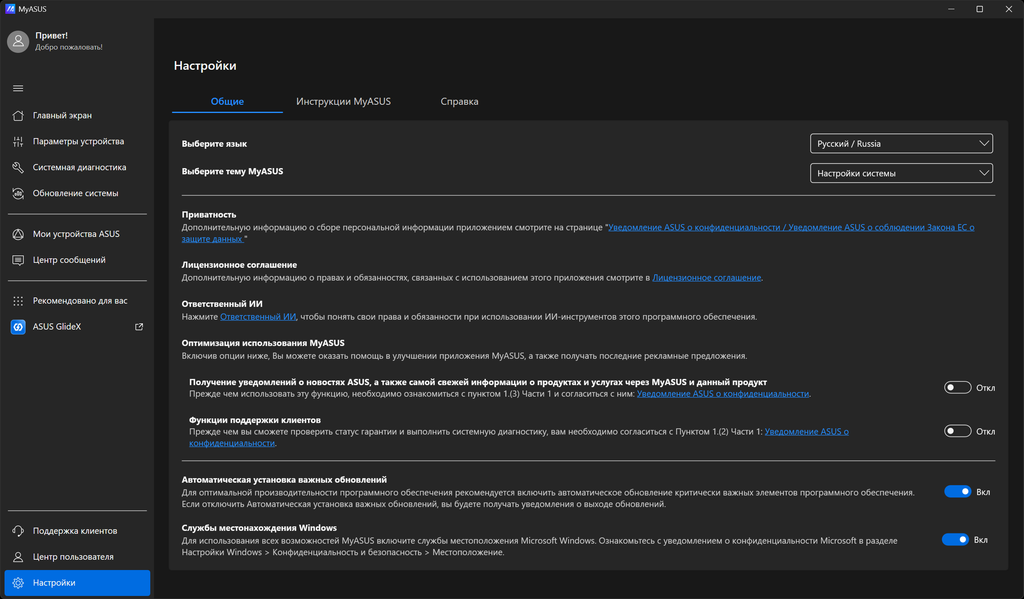Open the Главный экран home icon
Image resolution: width=1024 pixels, height=599 pixels.
(18, 116)
